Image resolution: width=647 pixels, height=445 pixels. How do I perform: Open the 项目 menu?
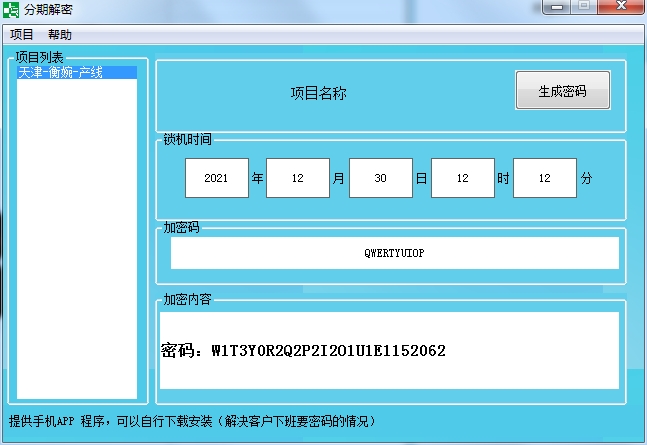point(21,34)
